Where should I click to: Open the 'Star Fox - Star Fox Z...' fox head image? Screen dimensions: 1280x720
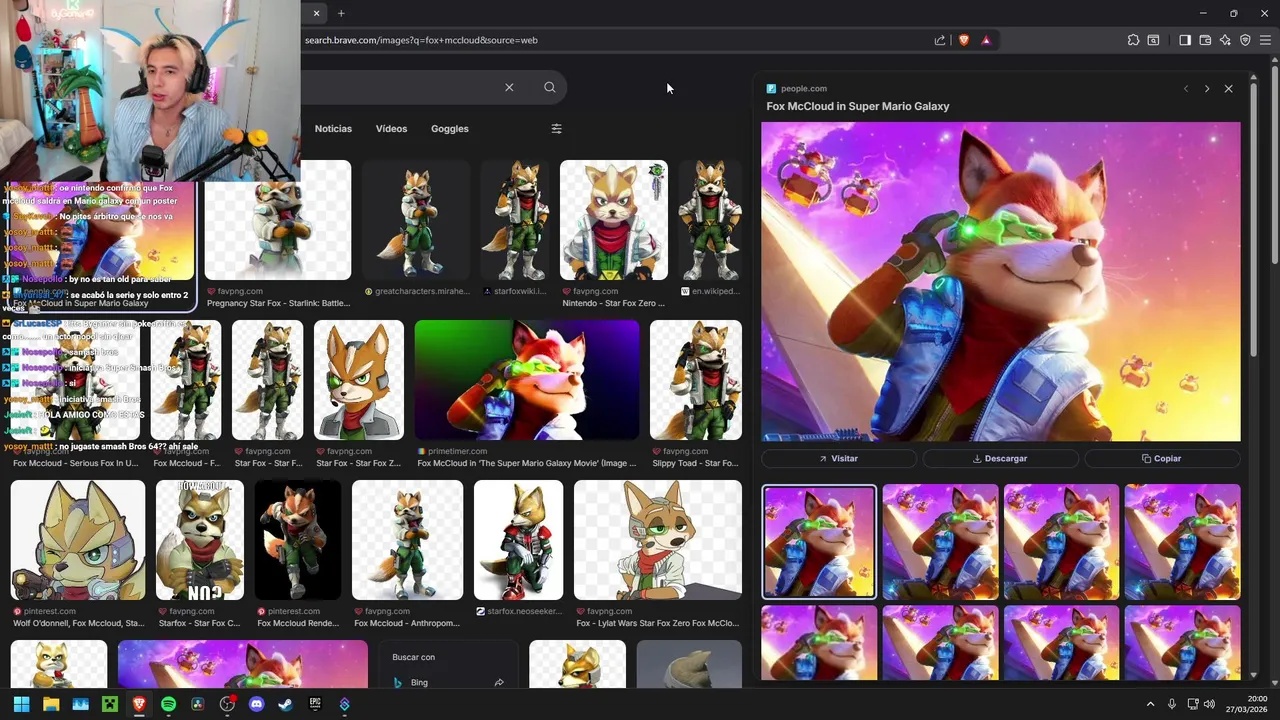click(x=359, y=380)
